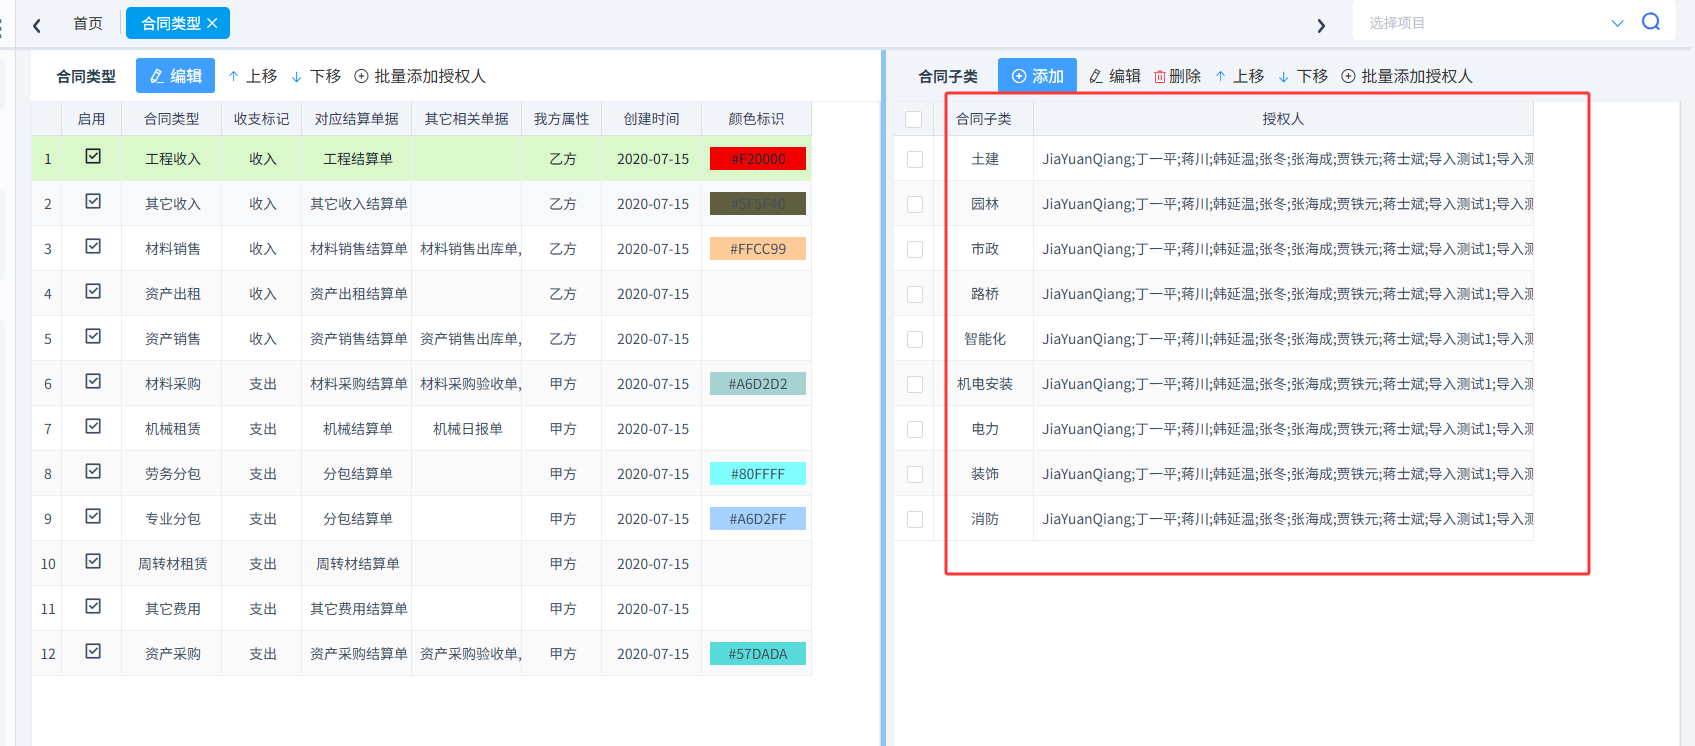1695x746 pixels.
Task: Select the 专业分包 contract type cell
Action: point(173,519)
